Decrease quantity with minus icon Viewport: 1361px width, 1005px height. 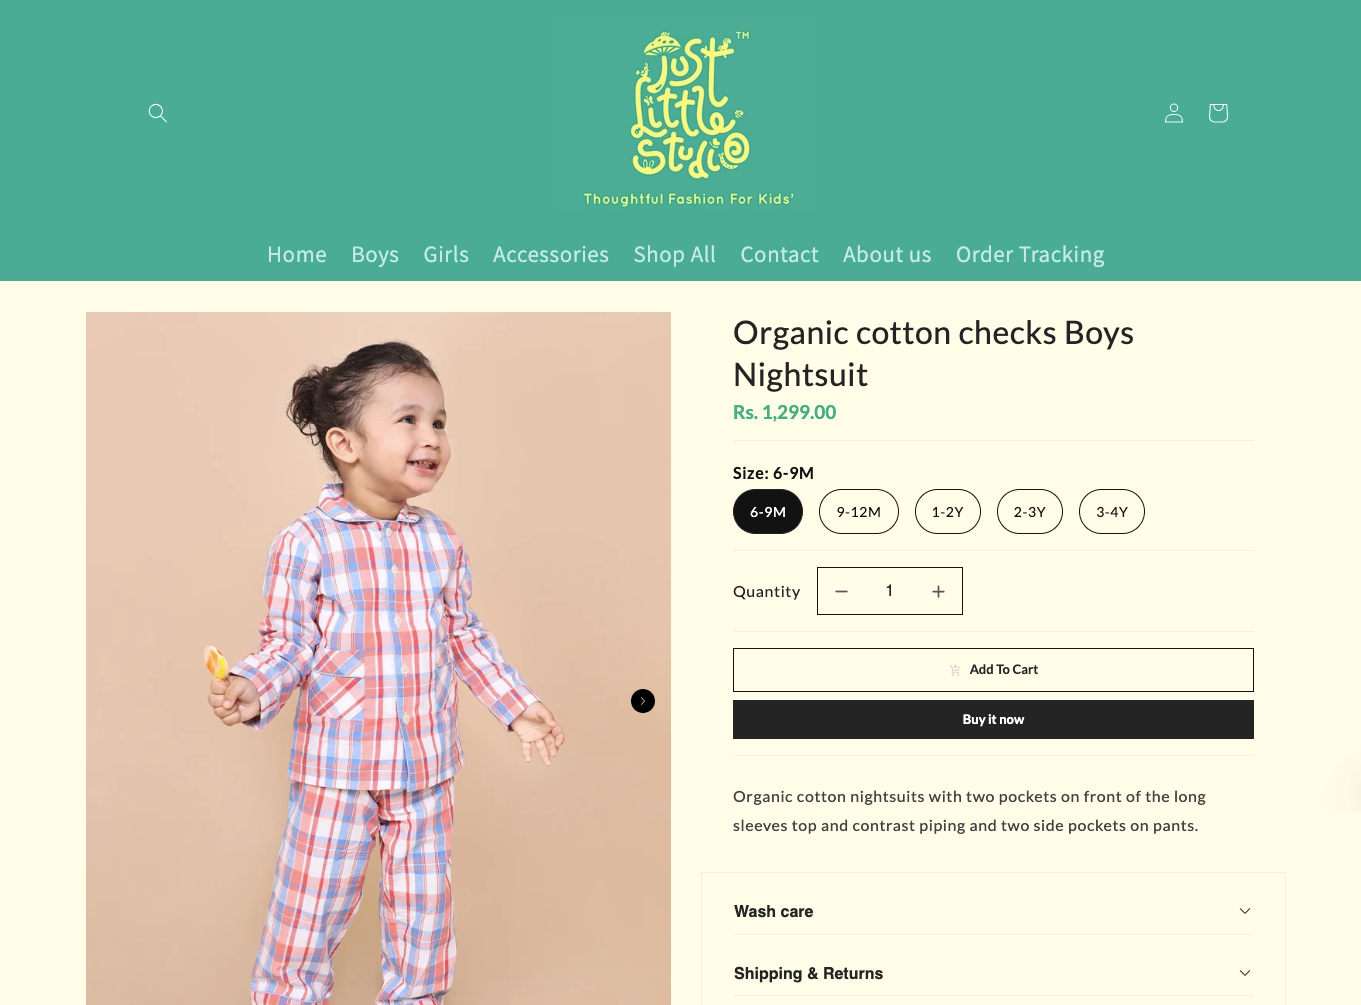(x=842, y=591)
